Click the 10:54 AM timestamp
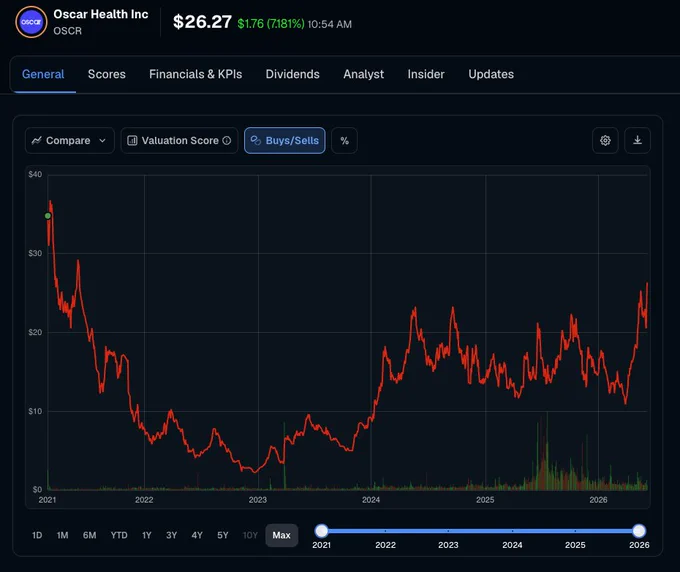The image size is (680, 572). click(x=330, y=24)
